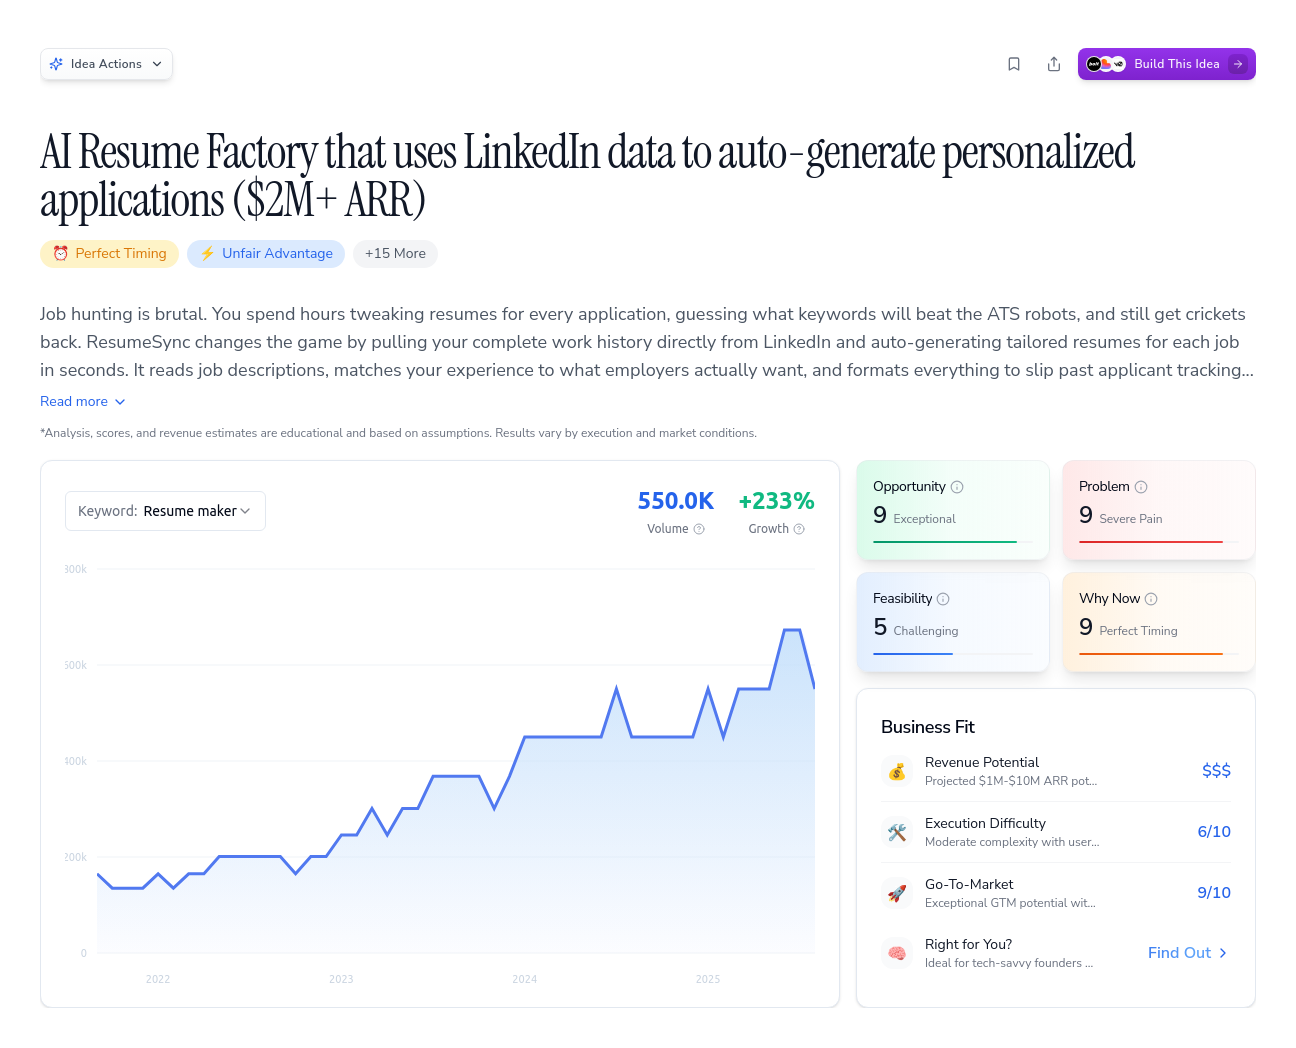Click the Unfair Advantage tag
1296x1048 pixels.
click(266, 254)
